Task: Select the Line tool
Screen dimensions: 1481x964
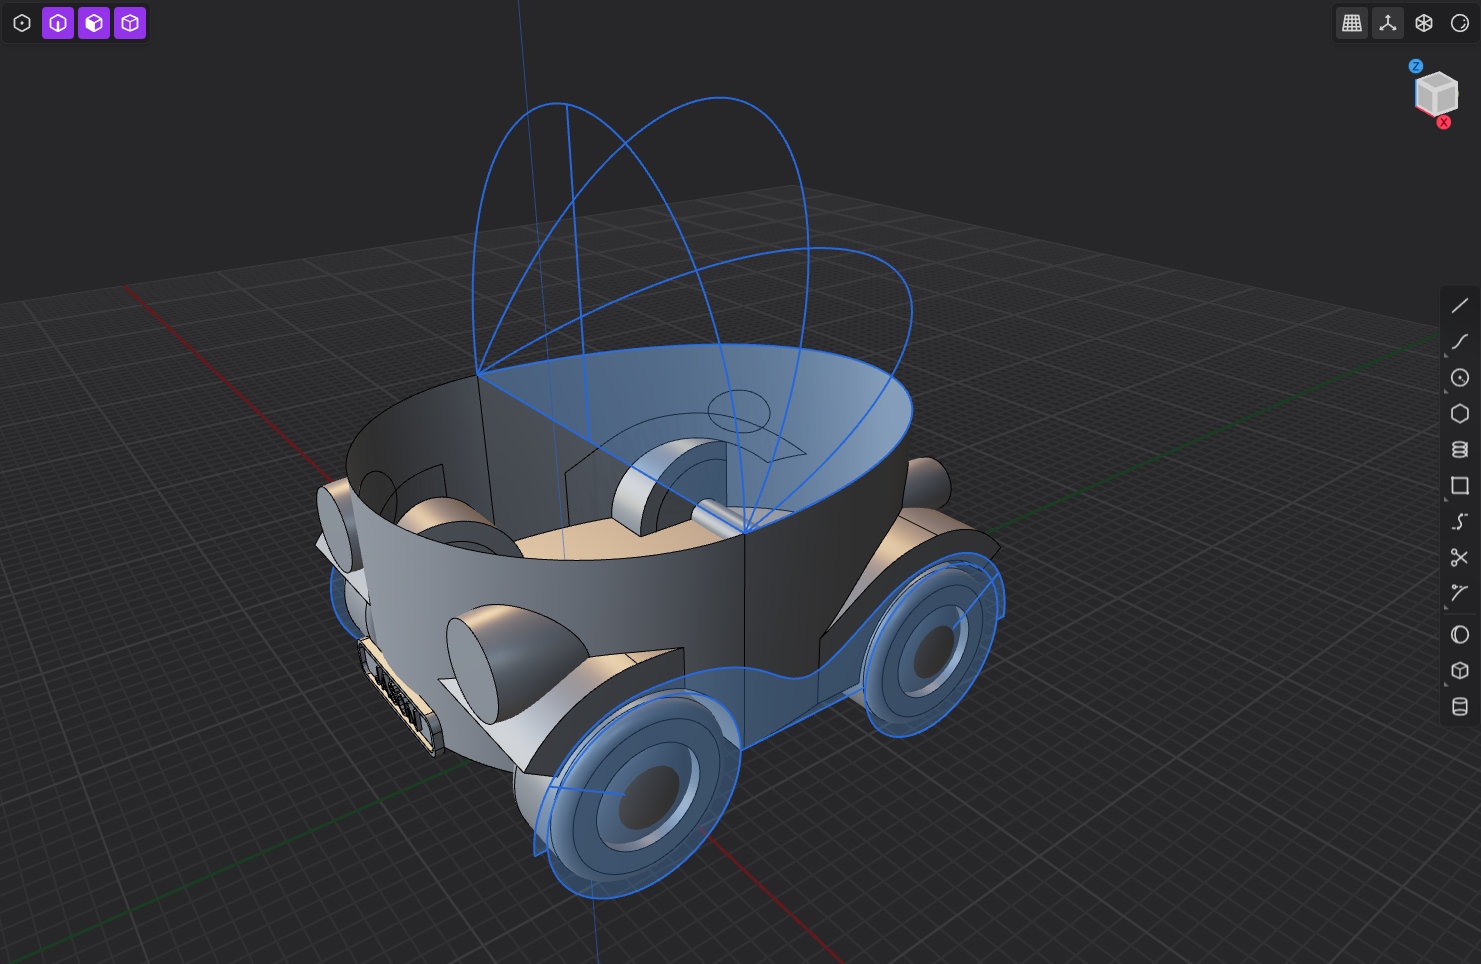Action: [1460, 306]
